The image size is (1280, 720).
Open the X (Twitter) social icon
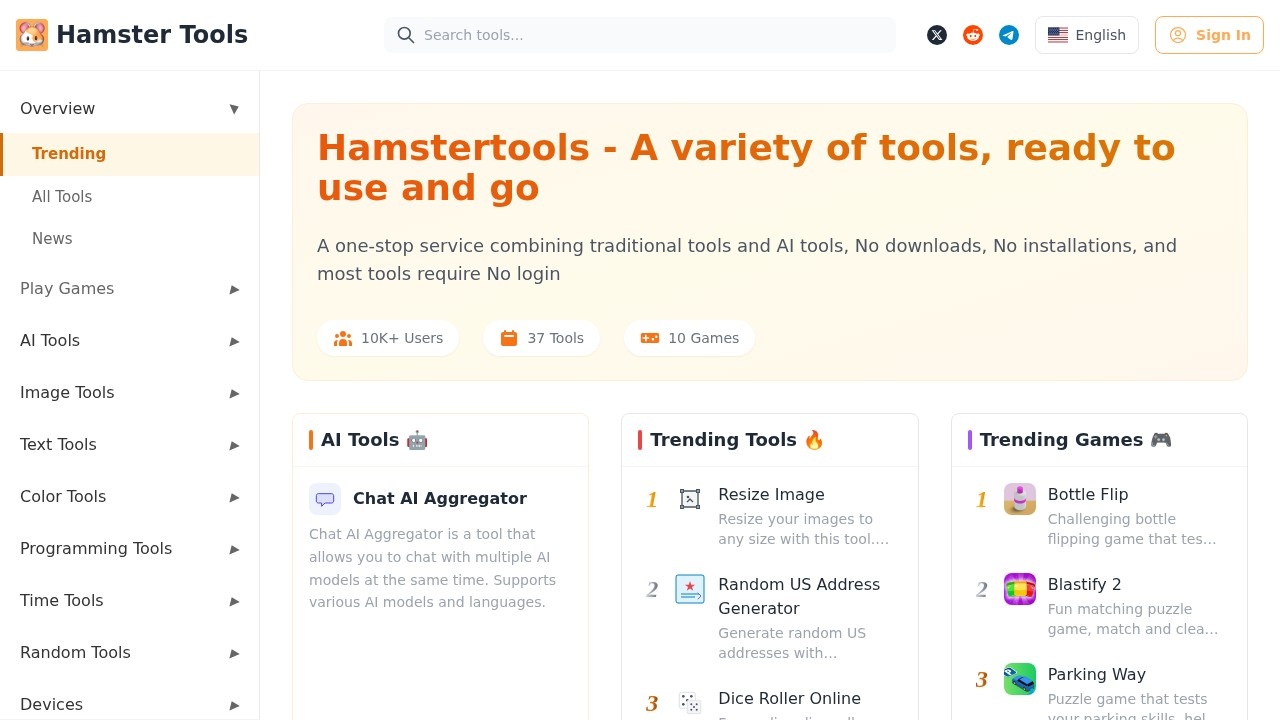(937, 35)
